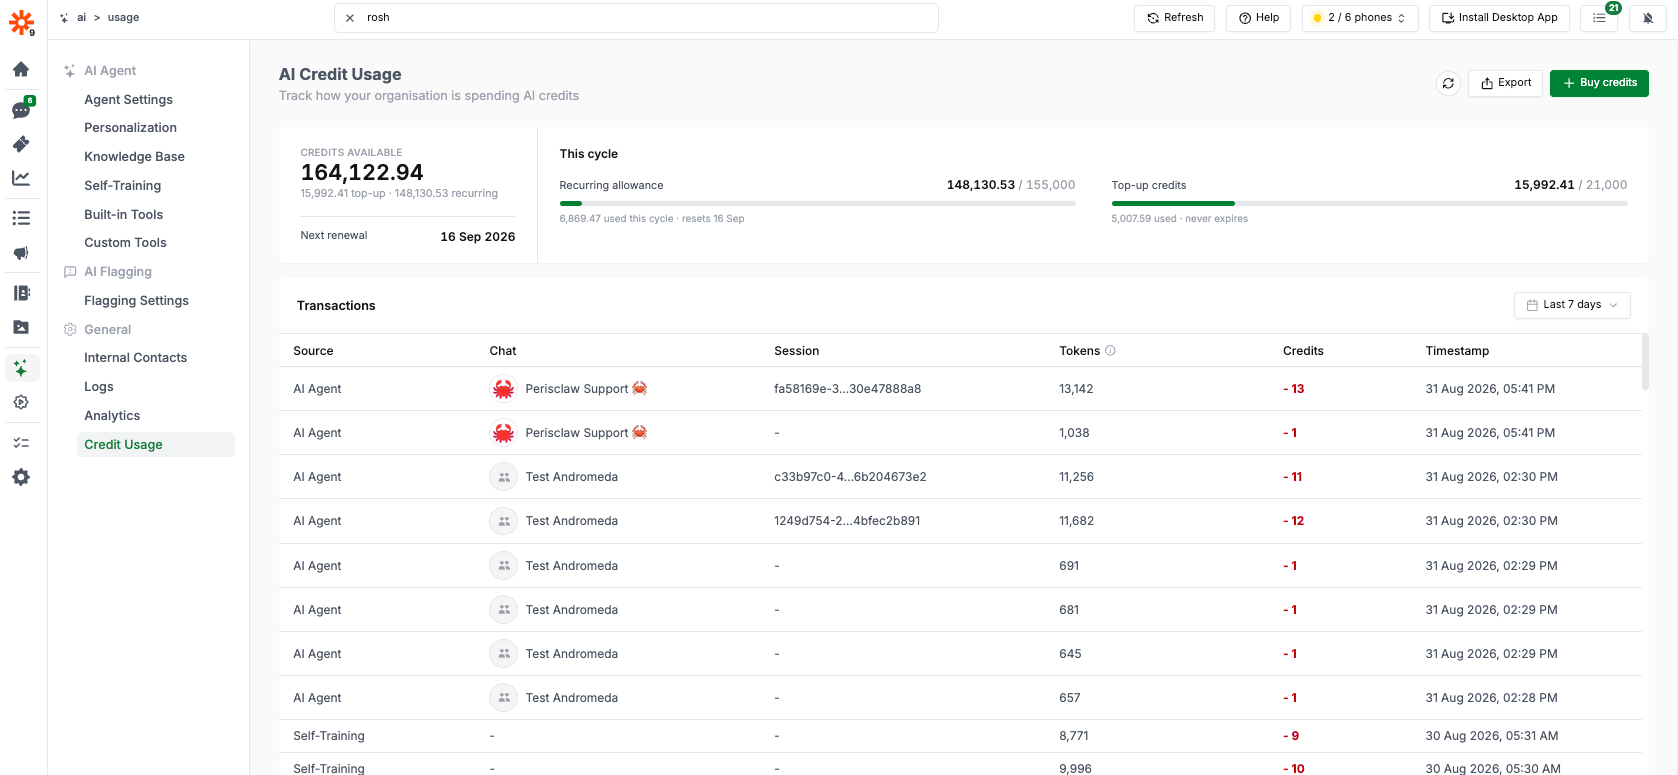Click session 'c33b97c0-4...6b204673e2'
The image size is (1678, 775).
[x=850, y=477]
